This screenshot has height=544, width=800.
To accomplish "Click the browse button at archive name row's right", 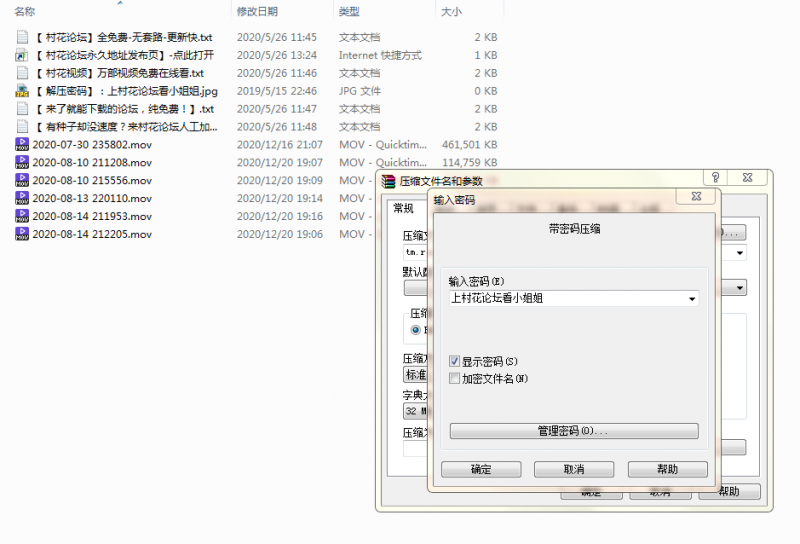I will click(x=734, y=233).
